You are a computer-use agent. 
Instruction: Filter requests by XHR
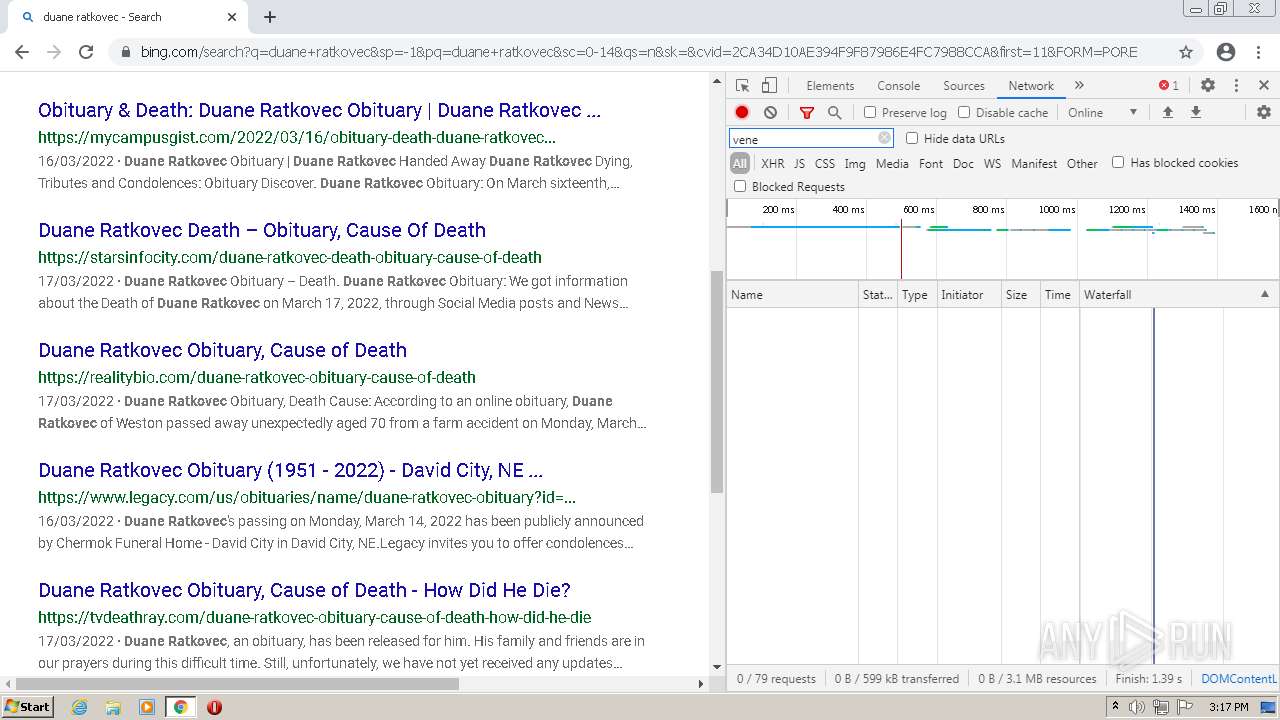(x=773, y=164)
